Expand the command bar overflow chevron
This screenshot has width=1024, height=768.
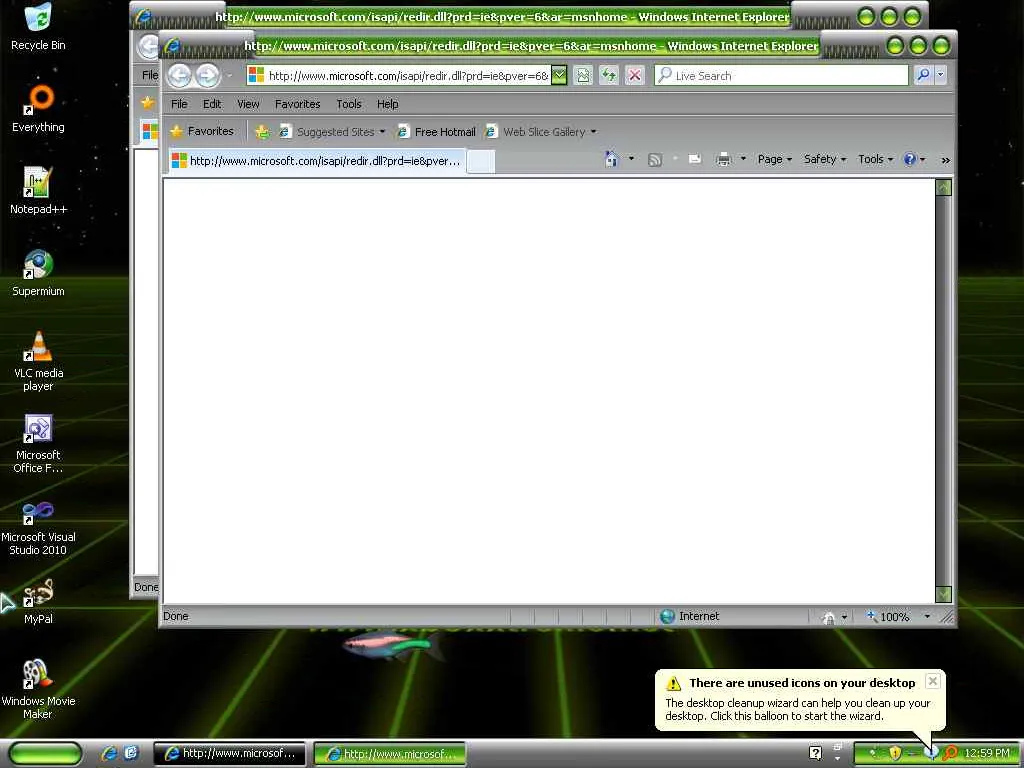(x=945, y=160)
